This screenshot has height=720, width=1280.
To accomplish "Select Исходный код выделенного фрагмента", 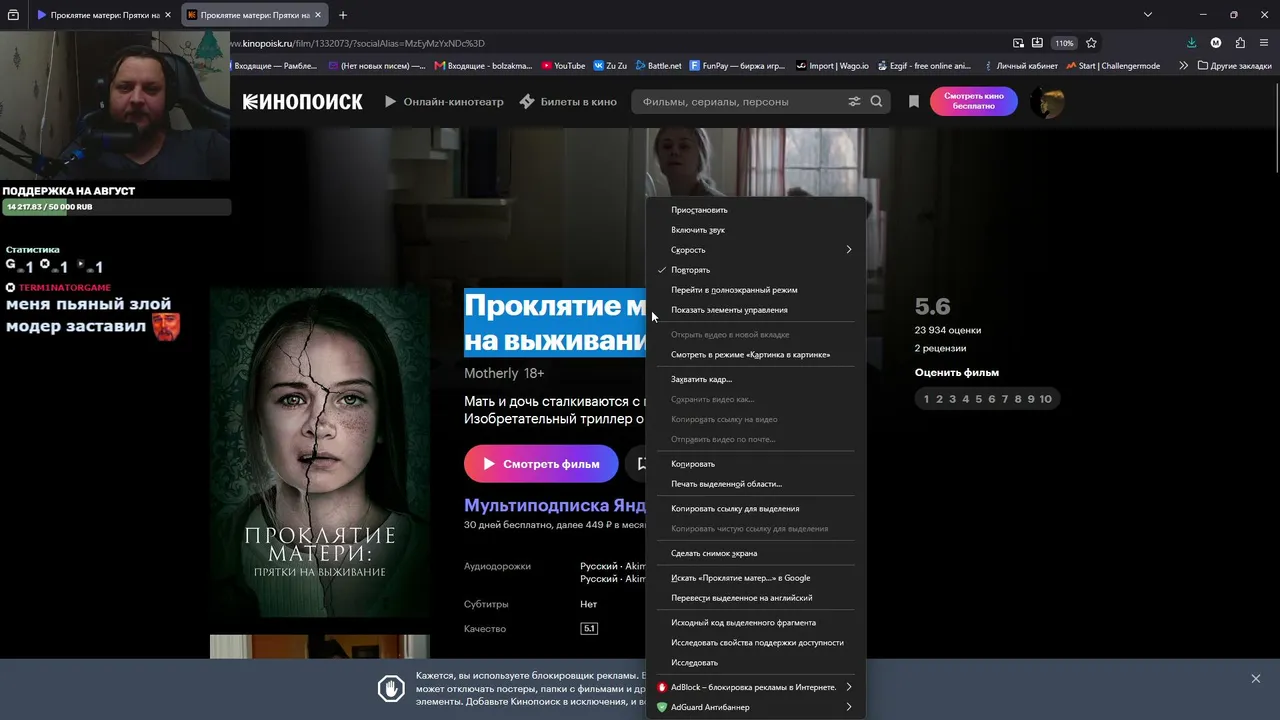I will [x=755, y=623].
